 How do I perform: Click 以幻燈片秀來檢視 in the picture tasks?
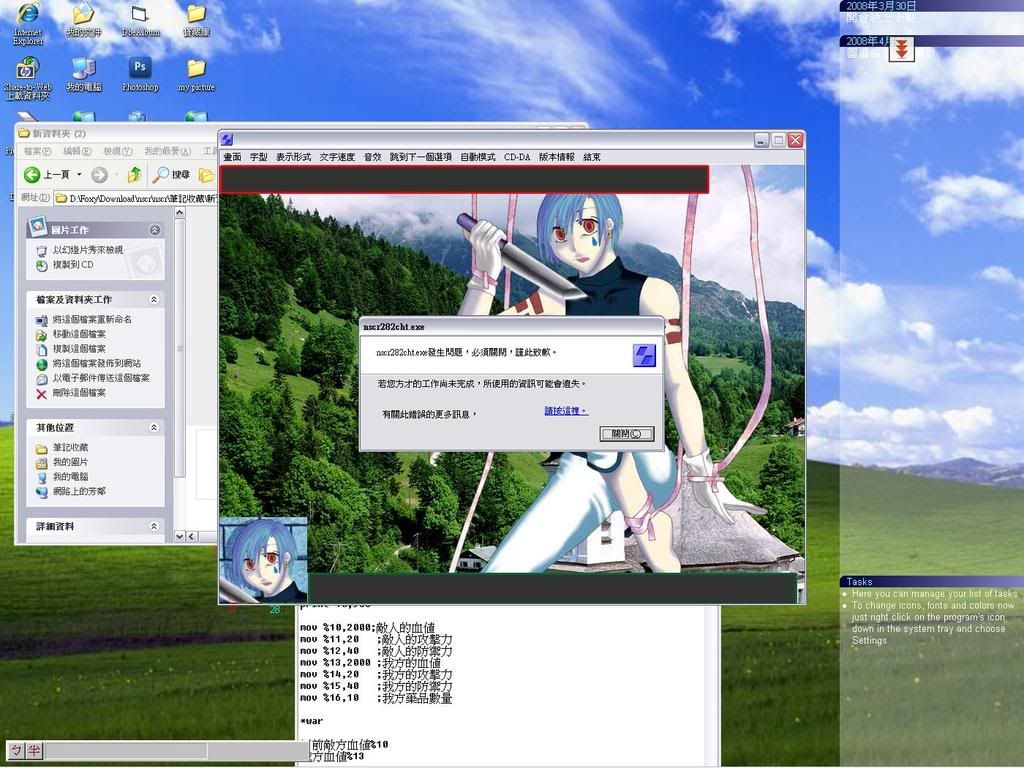click(x=80, y=249)
